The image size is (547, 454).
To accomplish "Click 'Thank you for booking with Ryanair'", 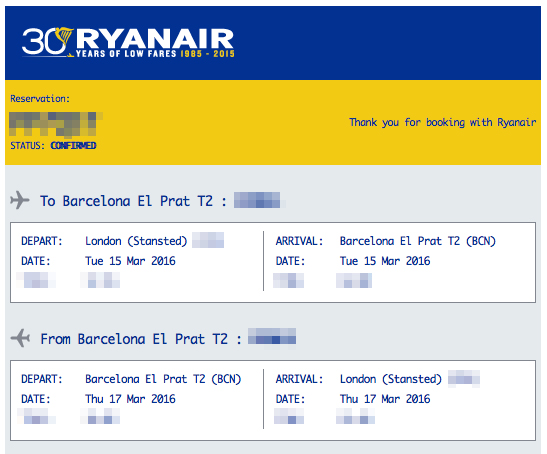I will [x=443, y=122].
